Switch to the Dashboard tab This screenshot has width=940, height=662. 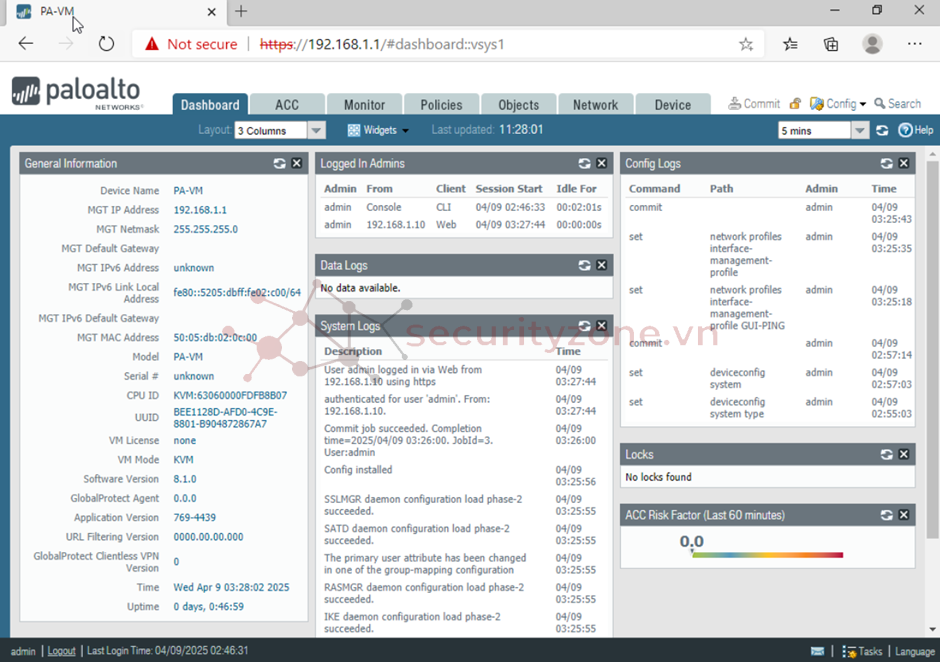coord(210,104)
